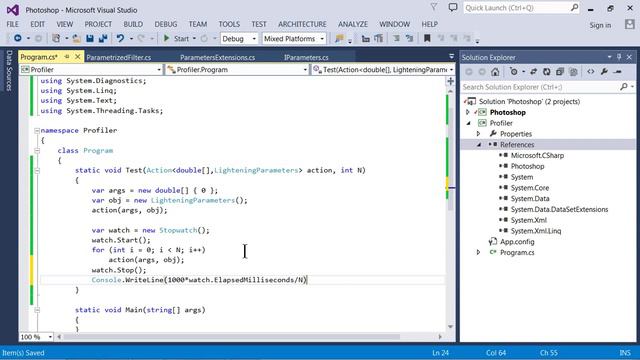The width and height of the screenshot is (640, 360).
Task: Collapse the class Program code block
Action: 37,151
